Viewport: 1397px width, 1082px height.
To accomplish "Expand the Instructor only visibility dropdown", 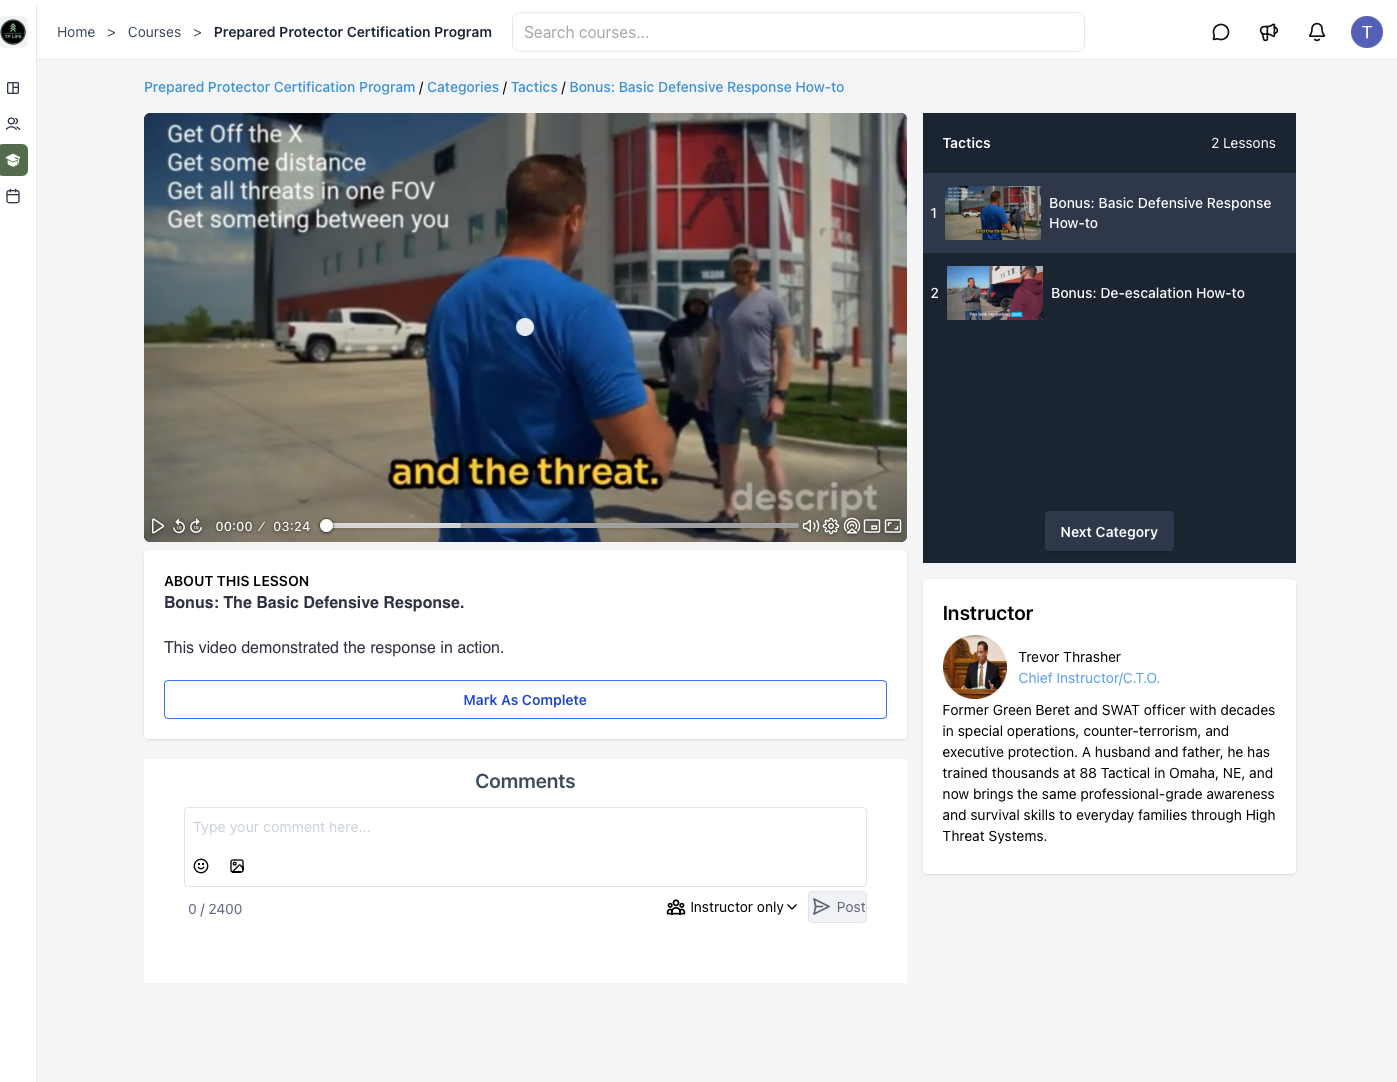I will pyautogui.click(x=732, y=907).
